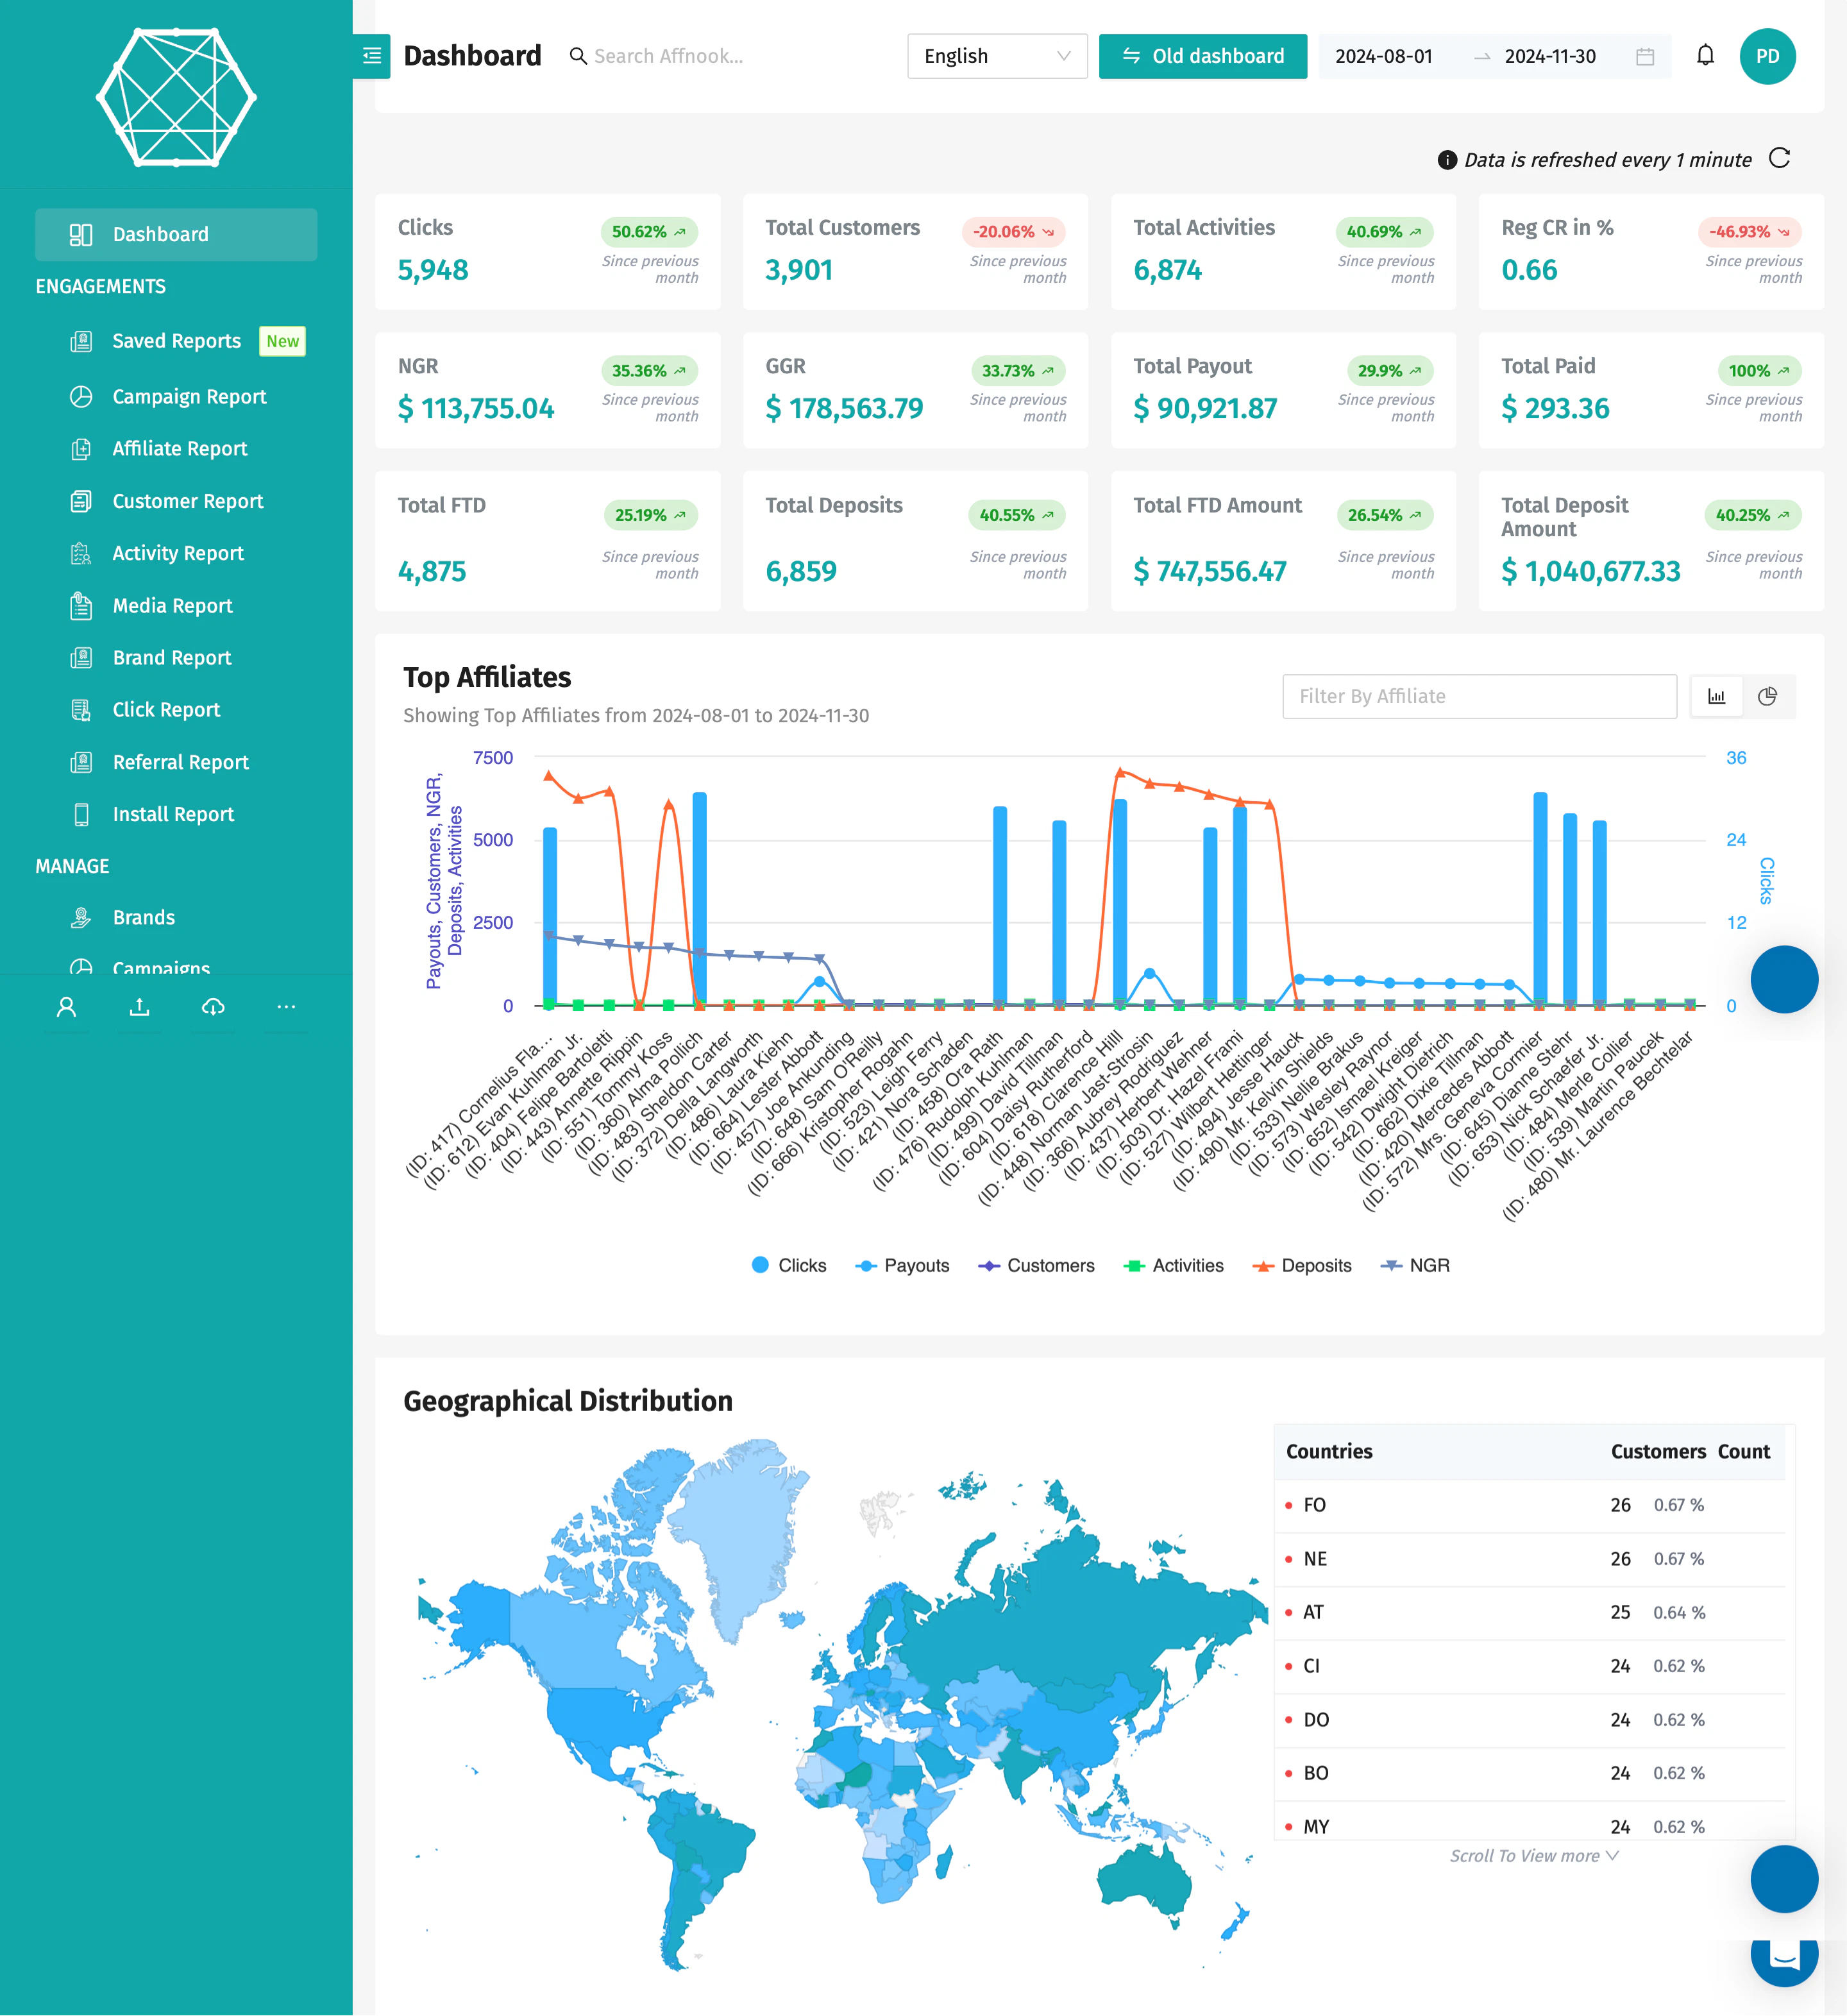This screenshot has width=1847, height=2016.
Task: Click the refresh data icon
Action: [x=1781, y=159]
